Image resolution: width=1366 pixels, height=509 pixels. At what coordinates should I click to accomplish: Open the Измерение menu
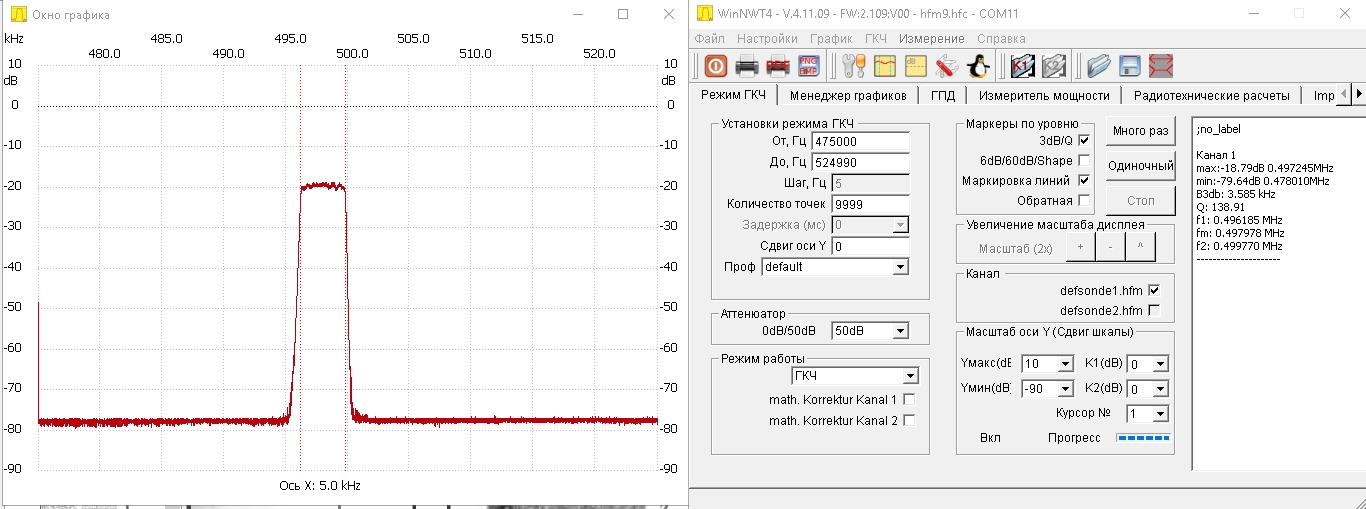[931, 39]
